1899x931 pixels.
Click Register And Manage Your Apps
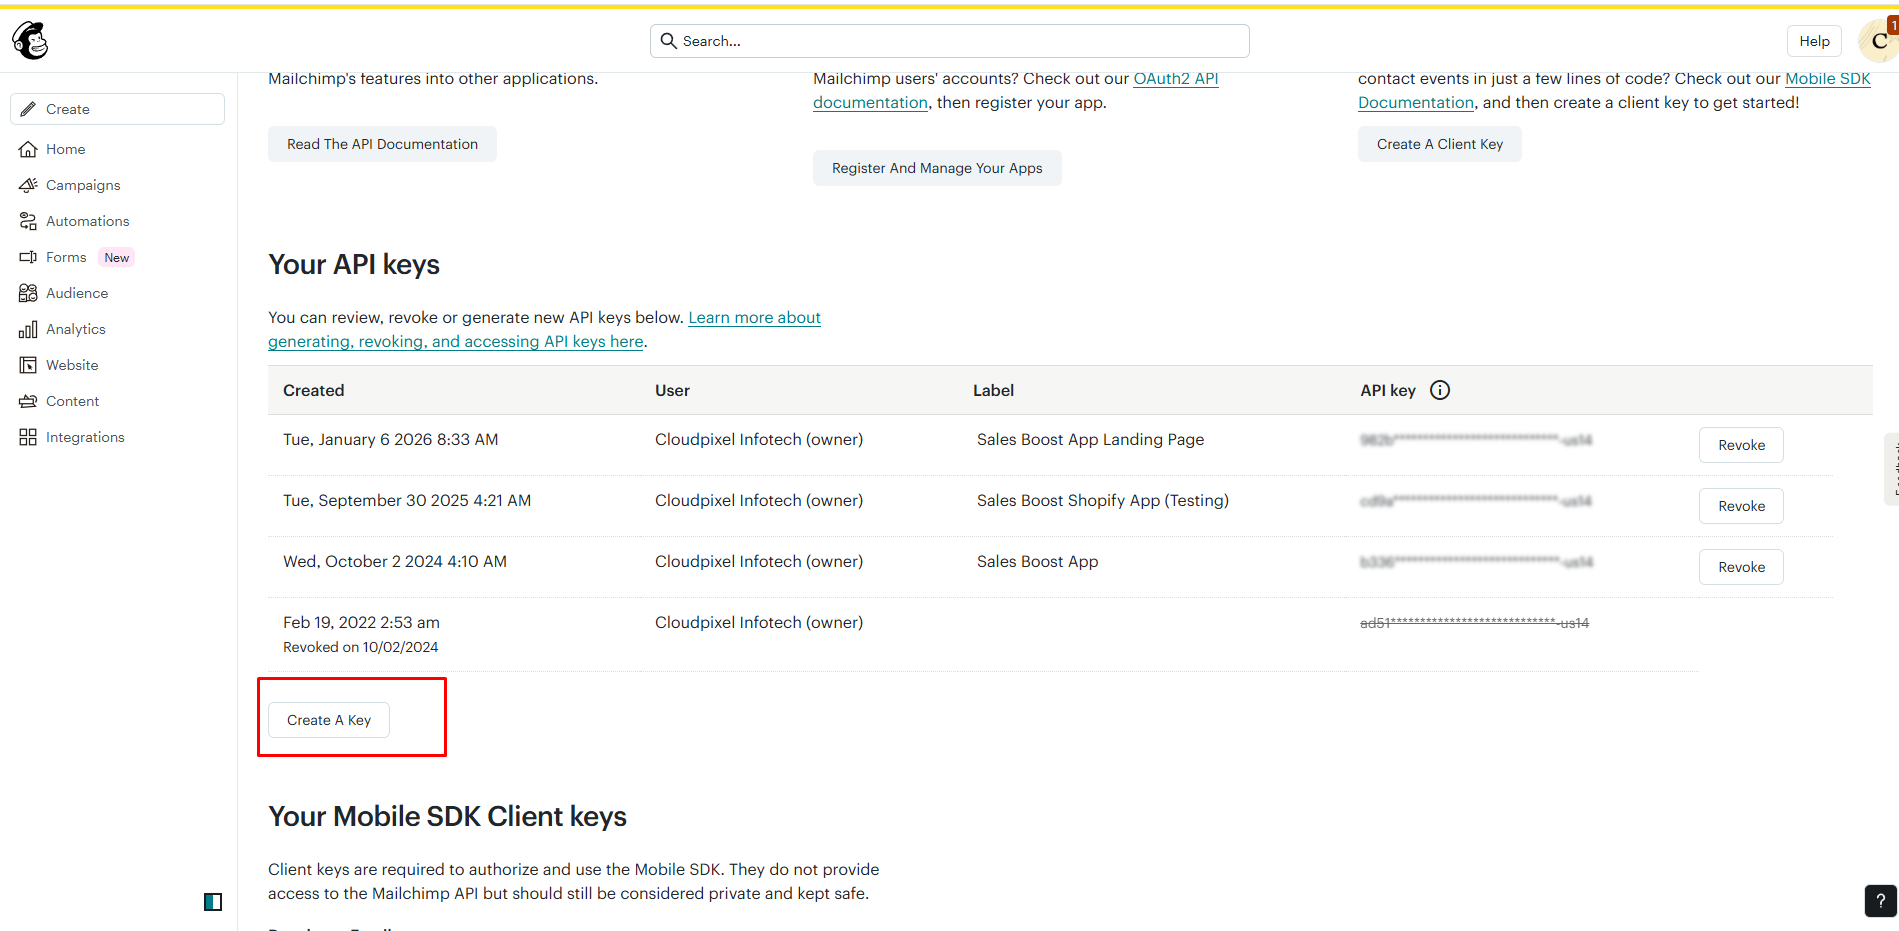pyautogui.click(x=936, y=168)
